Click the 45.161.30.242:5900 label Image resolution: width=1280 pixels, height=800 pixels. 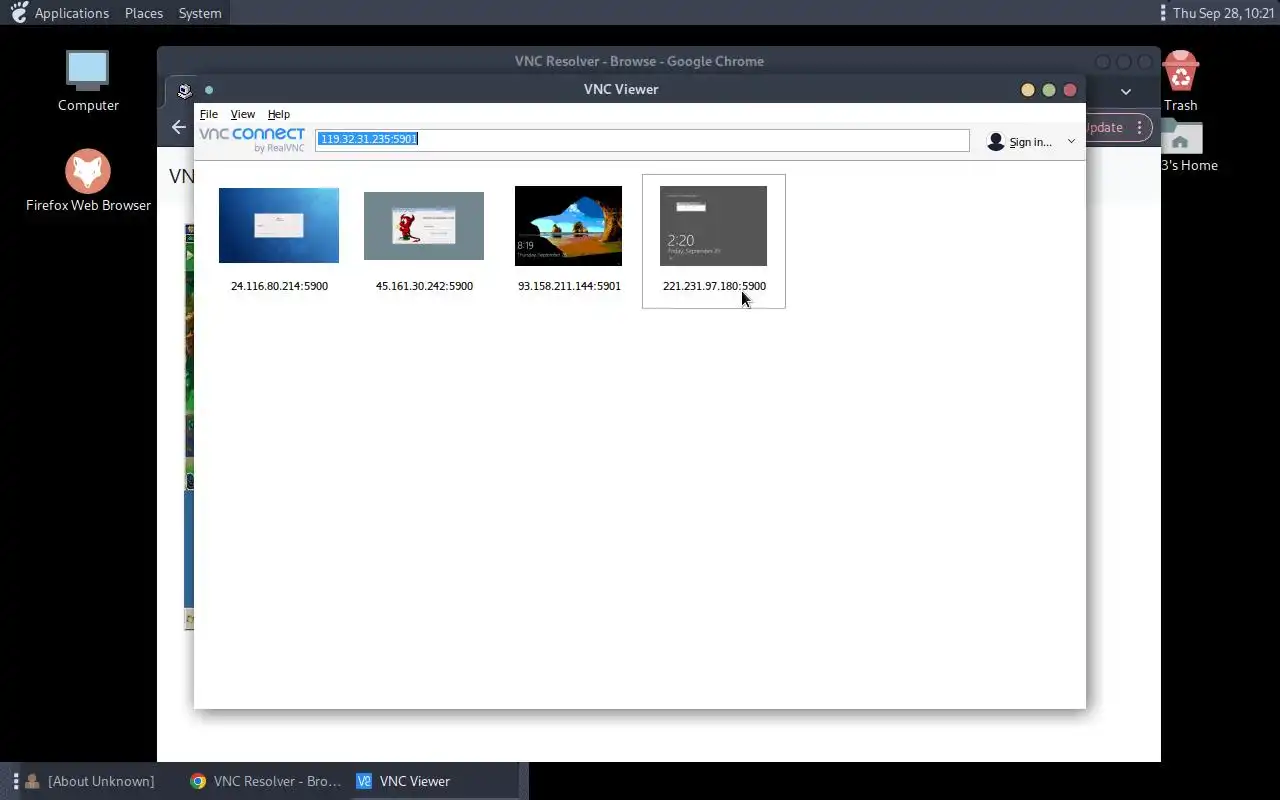[x=424, y=286]
